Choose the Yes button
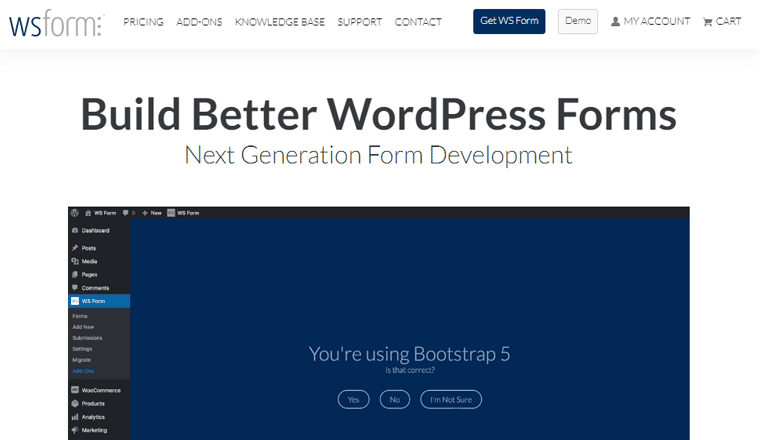Image resolution: width=760 pixels, height=440 pixels. click(353, 399)
